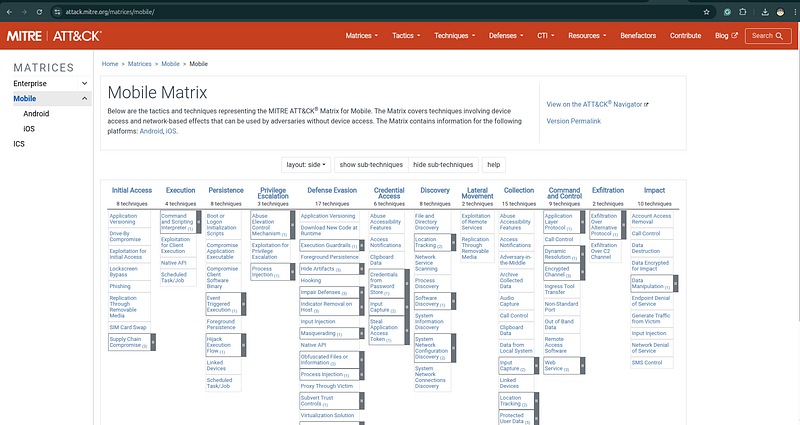The image size is (800, 425).
Task: Open the Initial Access tactic heading
Action: pos(132,190)
